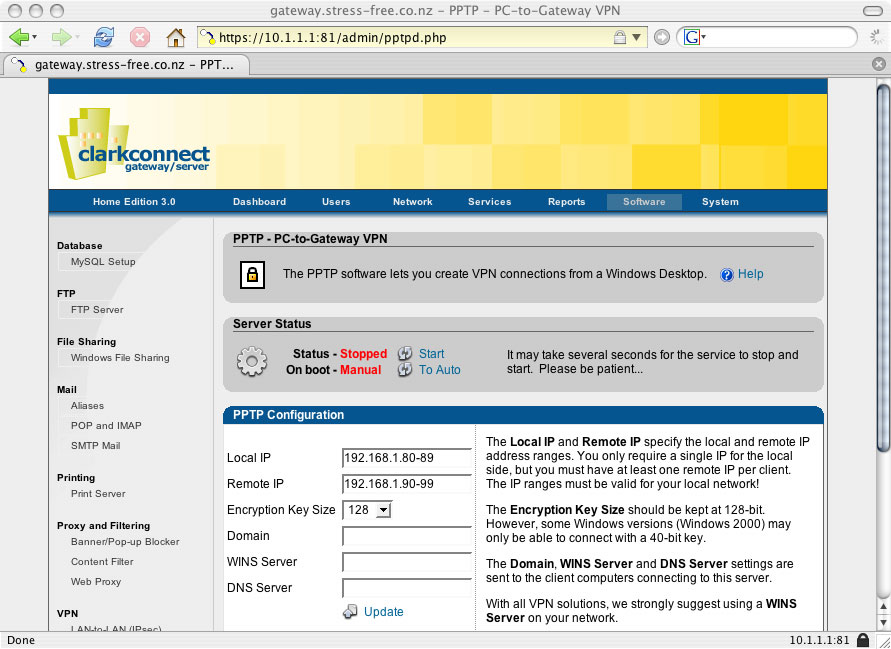Open the Services menu
The height and width of the screenshot is (649, 891).
click(x=489, y=202)
